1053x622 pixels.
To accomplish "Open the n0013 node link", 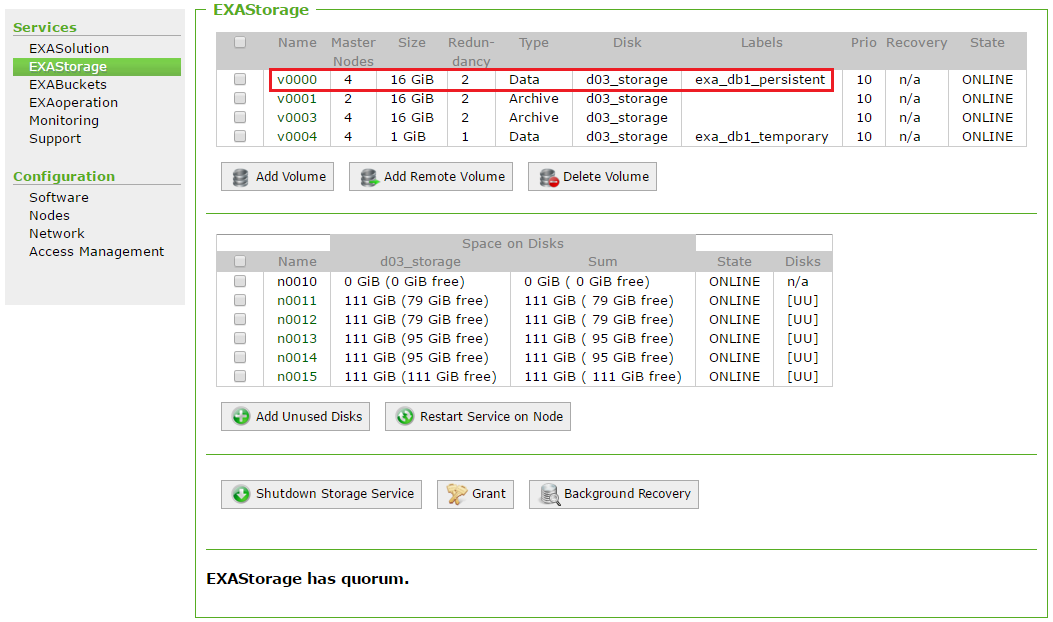I will [297, 339].
